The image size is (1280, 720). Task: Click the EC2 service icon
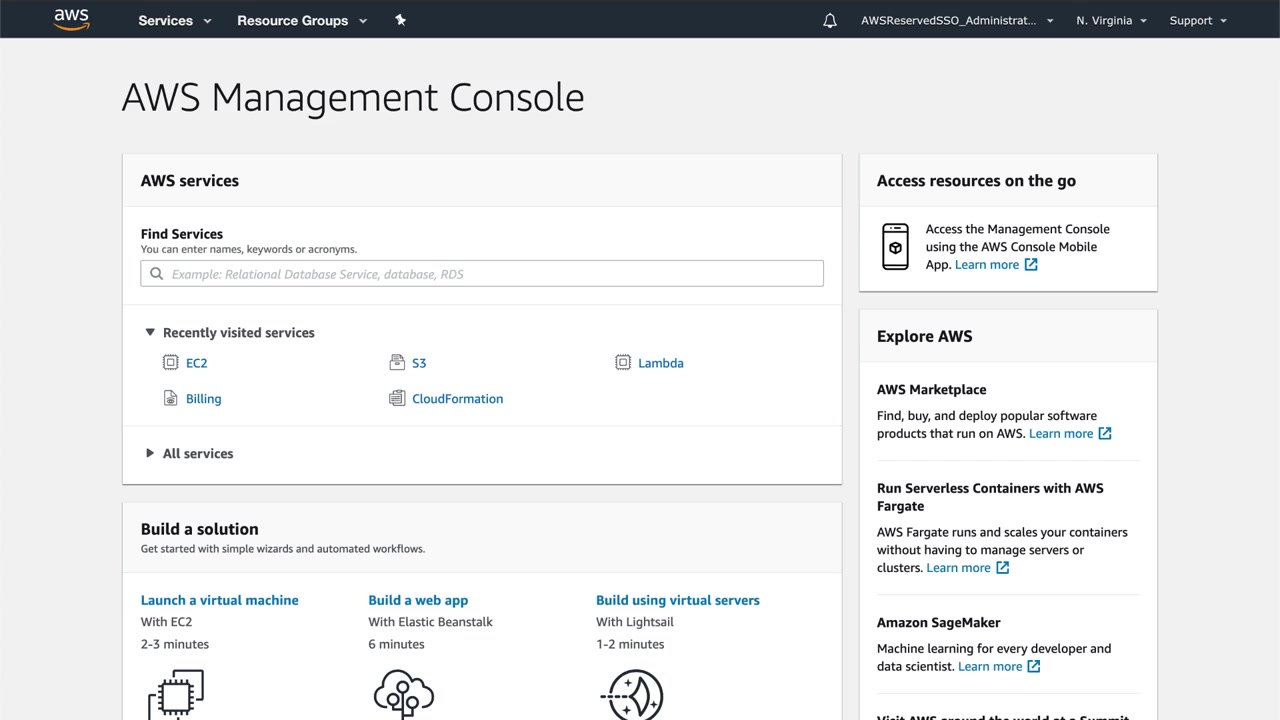click(170, 363)
